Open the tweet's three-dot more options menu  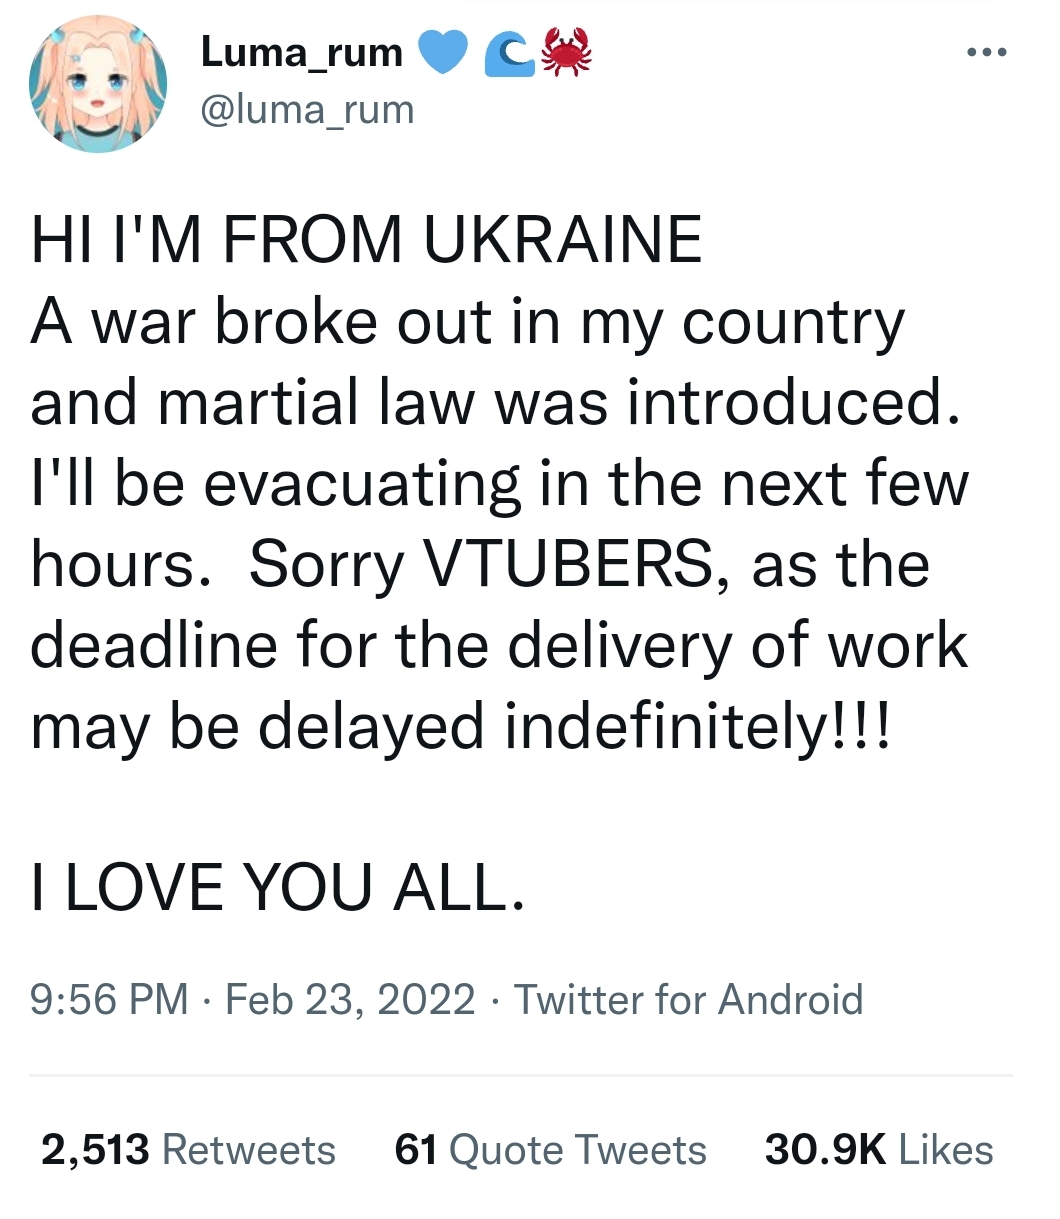987,52
